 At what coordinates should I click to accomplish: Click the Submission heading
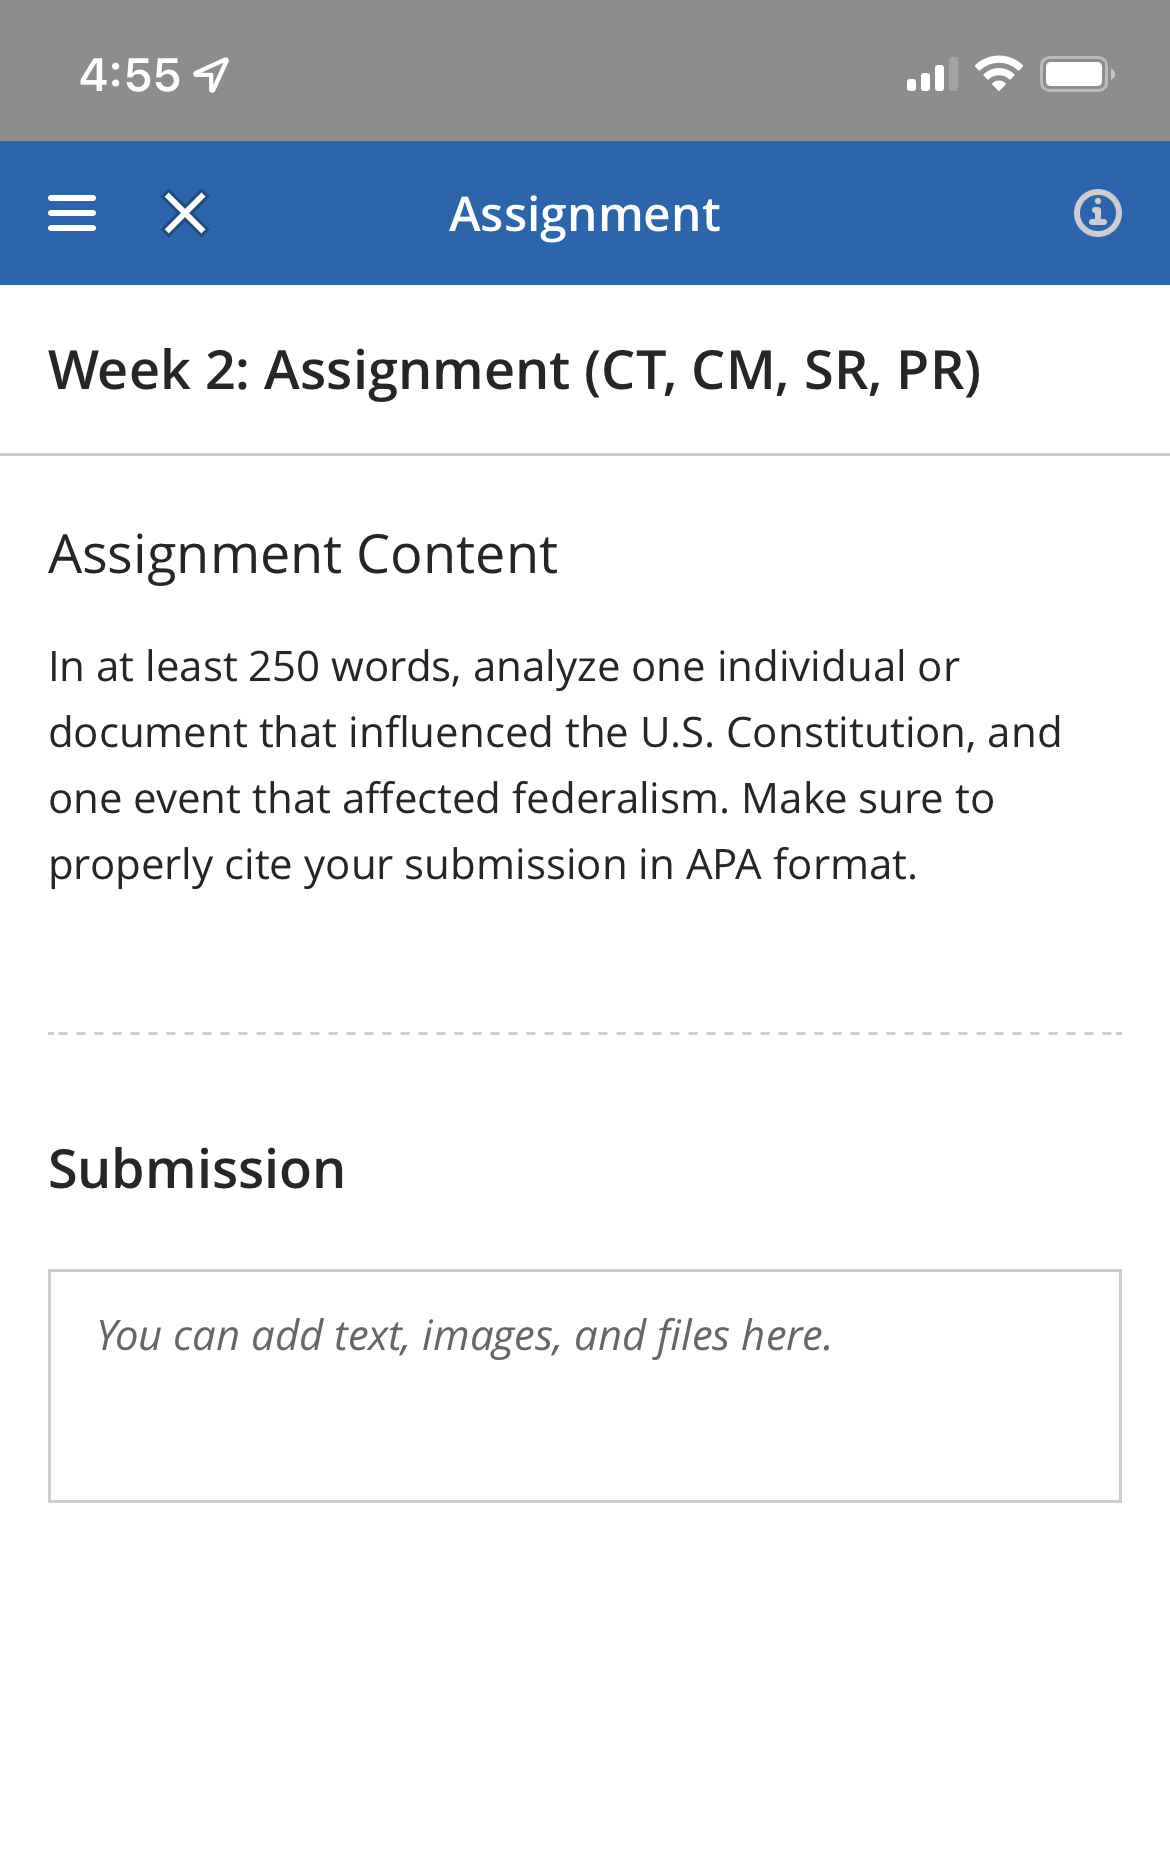[x=196, y=1169]
